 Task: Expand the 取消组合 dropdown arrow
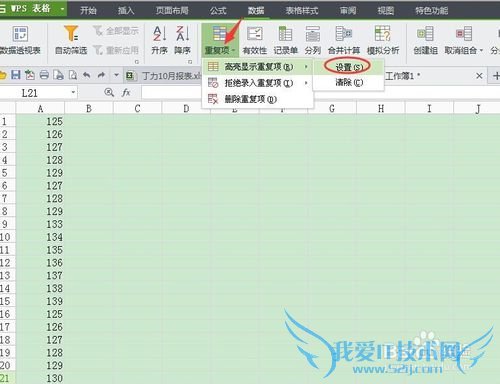coord(481,51)
